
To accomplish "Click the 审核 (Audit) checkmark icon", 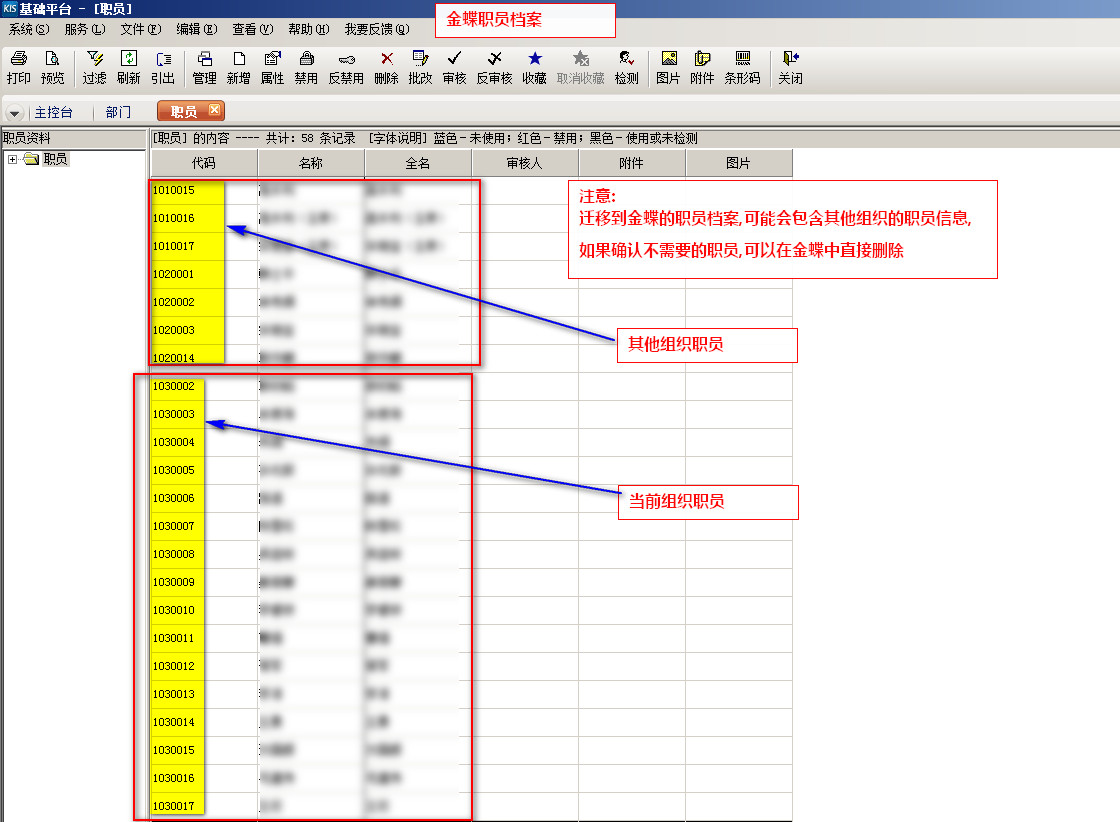I will tap(454, 67).
